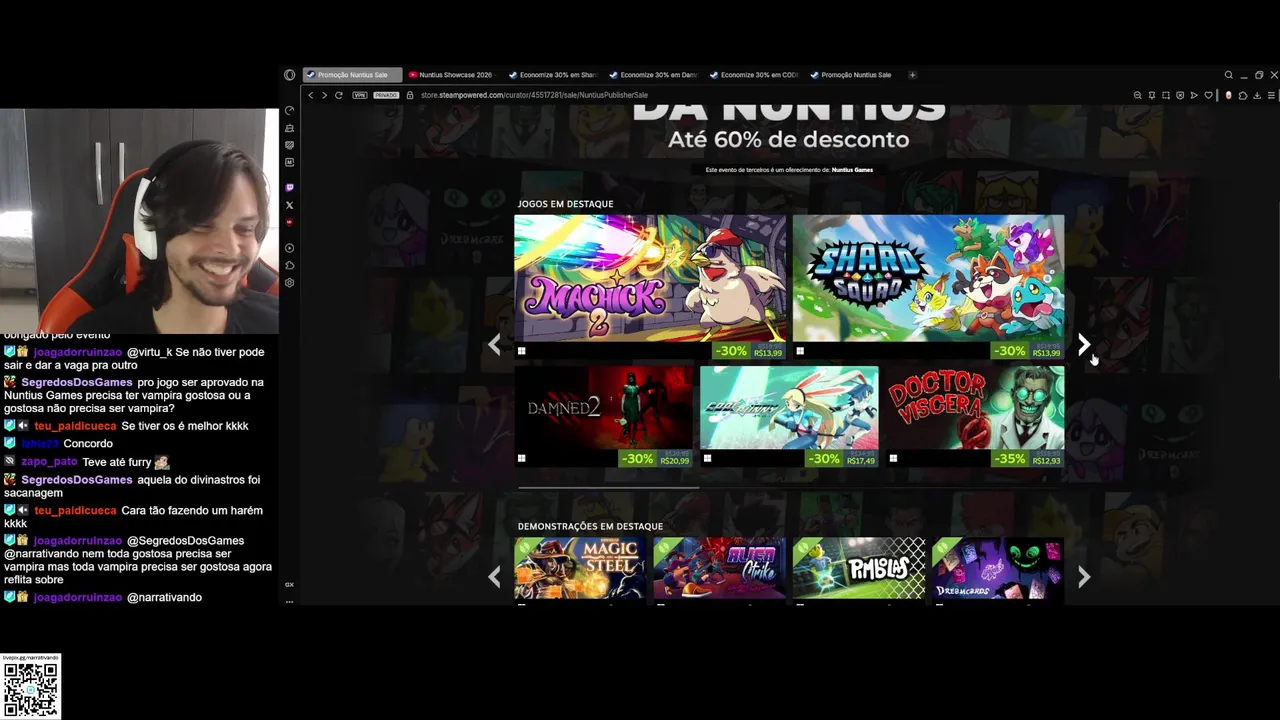Open the extensions cube icon in the toolbar
1280x720 pixels.
coord(1243,95)
